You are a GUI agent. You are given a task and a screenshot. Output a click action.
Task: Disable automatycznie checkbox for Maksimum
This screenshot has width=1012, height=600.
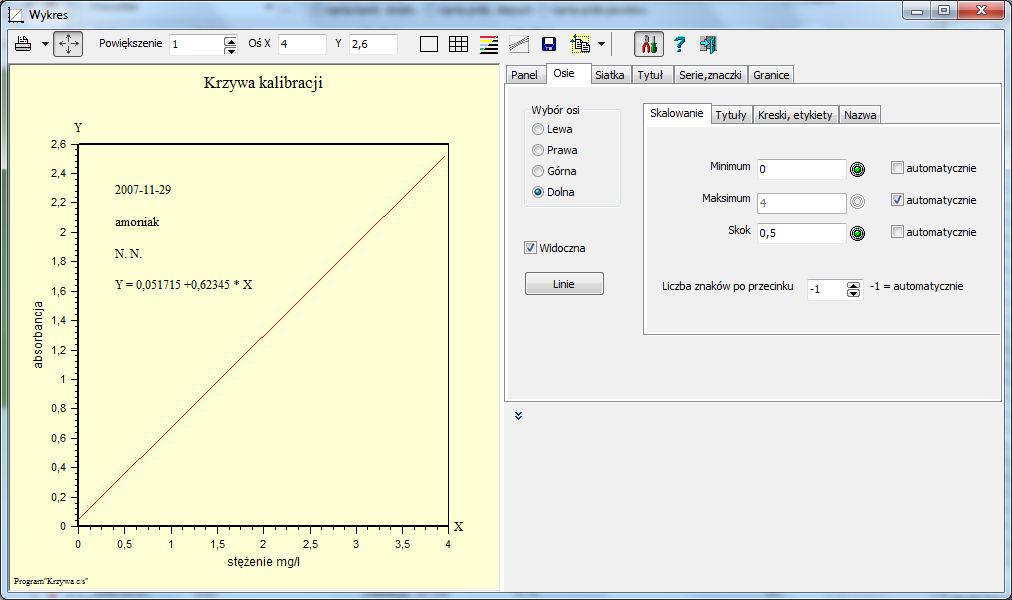[897, 199]
